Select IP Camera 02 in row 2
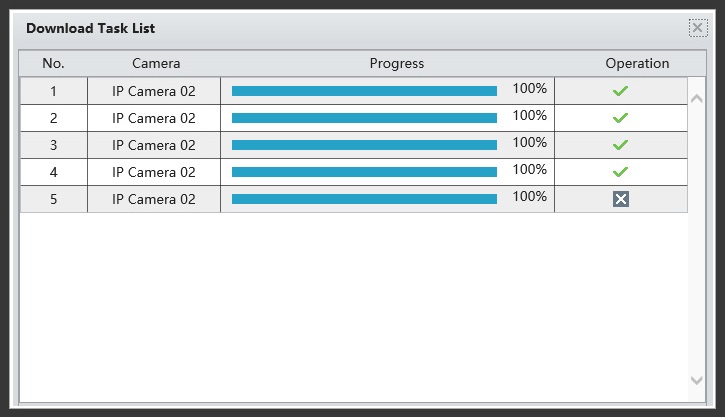This screenshot has width=725, height=417. pyautogui.click(x=154, y=118)
